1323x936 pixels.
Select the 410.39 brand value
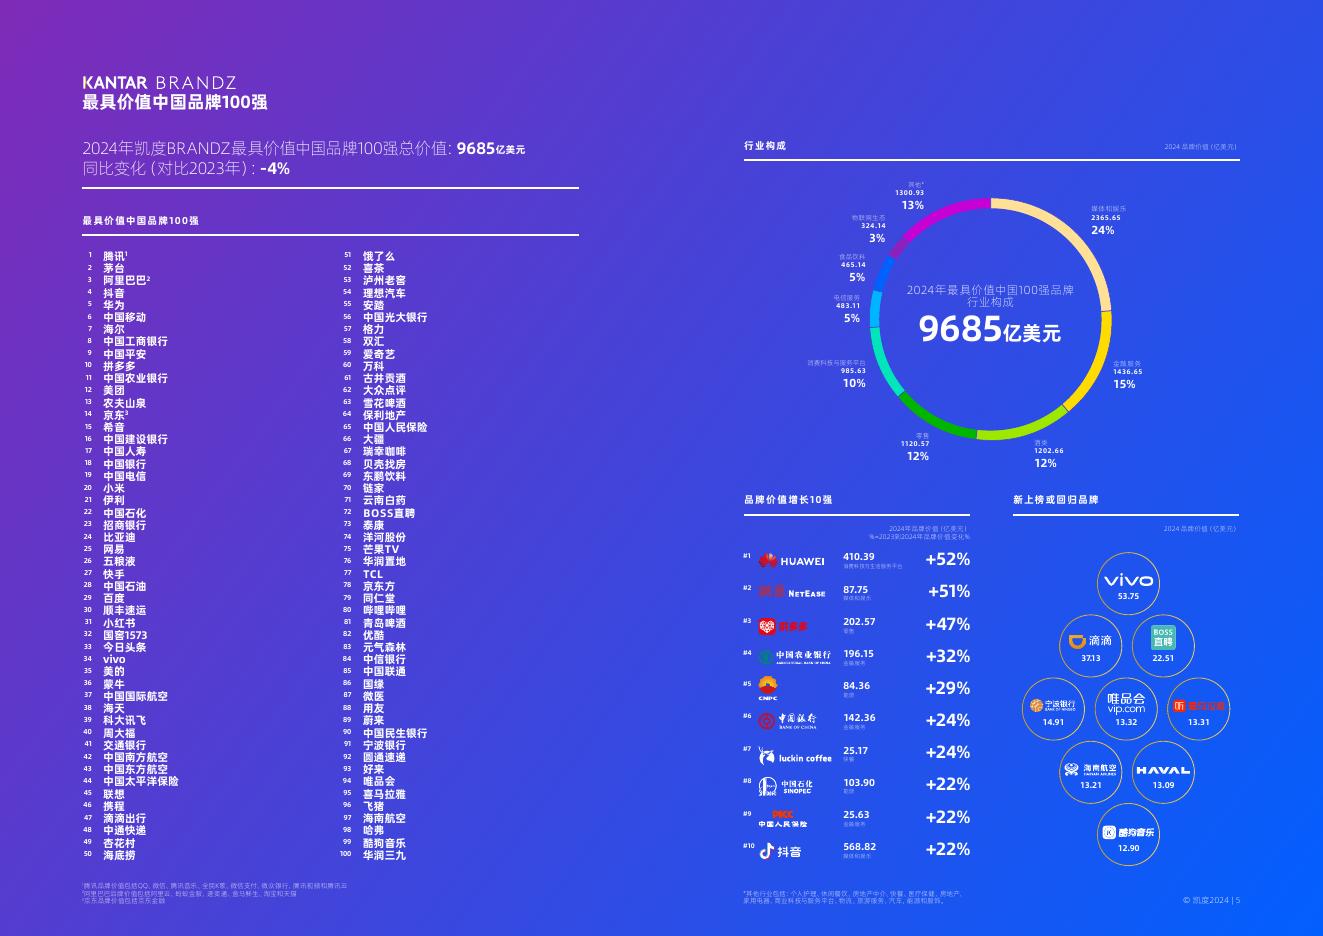pyautogui.click(x=859, y=557)
